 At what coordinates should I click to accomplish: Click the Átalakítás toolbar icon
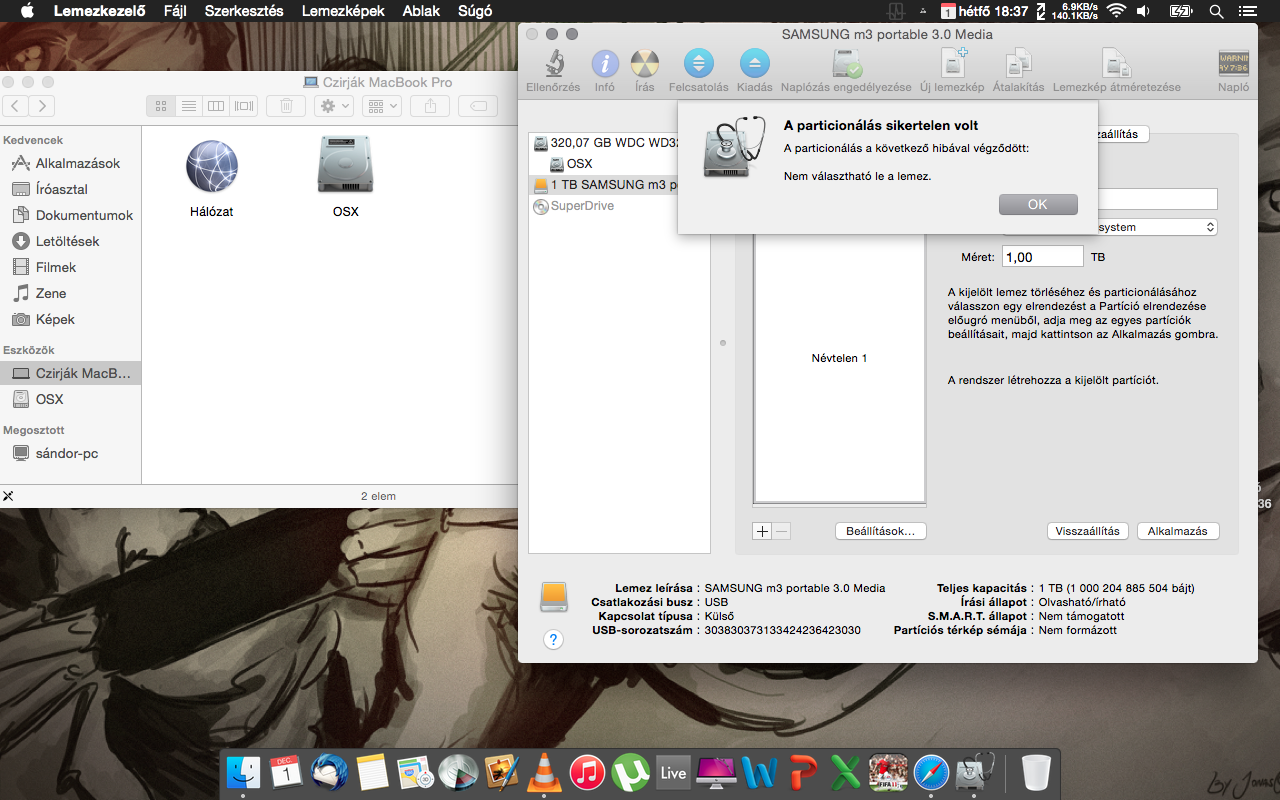[x=1018, y=64]
